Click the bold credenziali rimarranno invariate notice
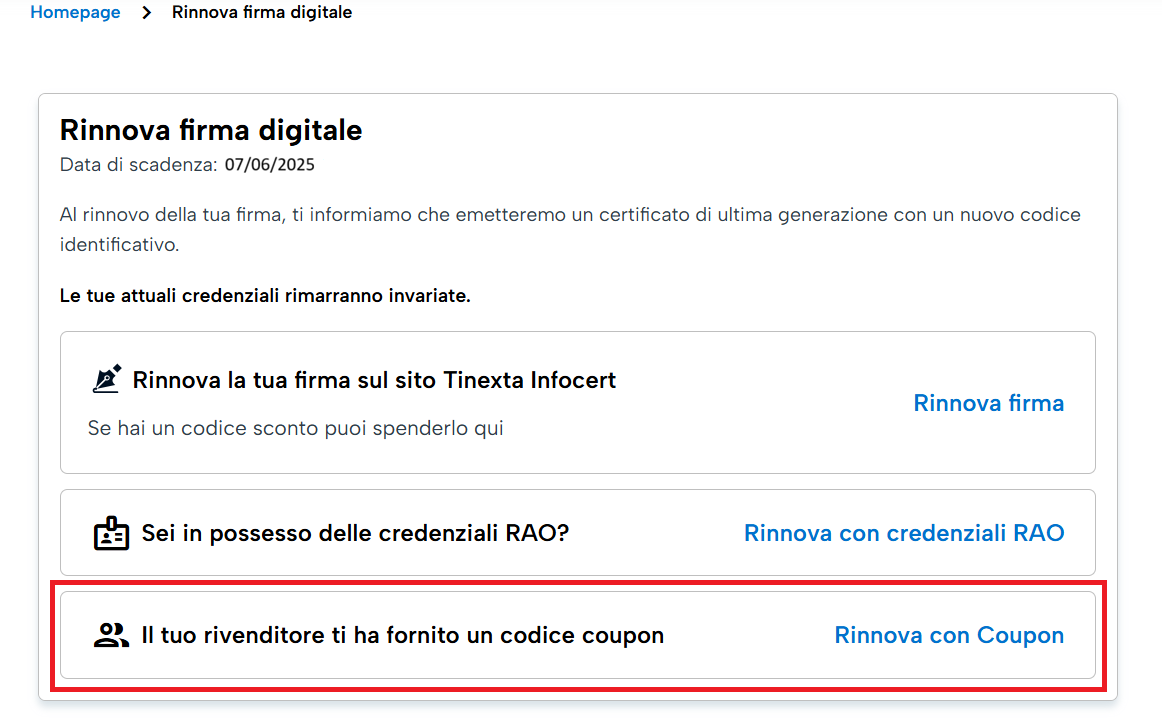 pos(265,296)
